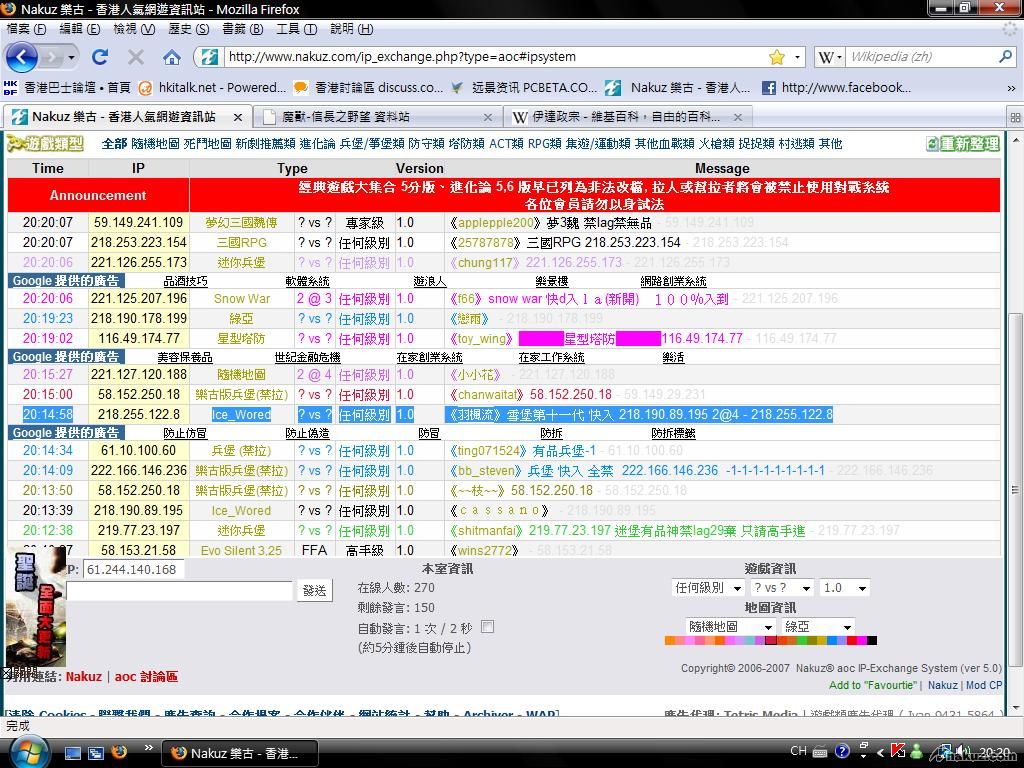Viewport: 1024px width, 768px height.
Task: Switch to the 魔獸-信長之野望 資料站 tab
Action: coord(377,118)
